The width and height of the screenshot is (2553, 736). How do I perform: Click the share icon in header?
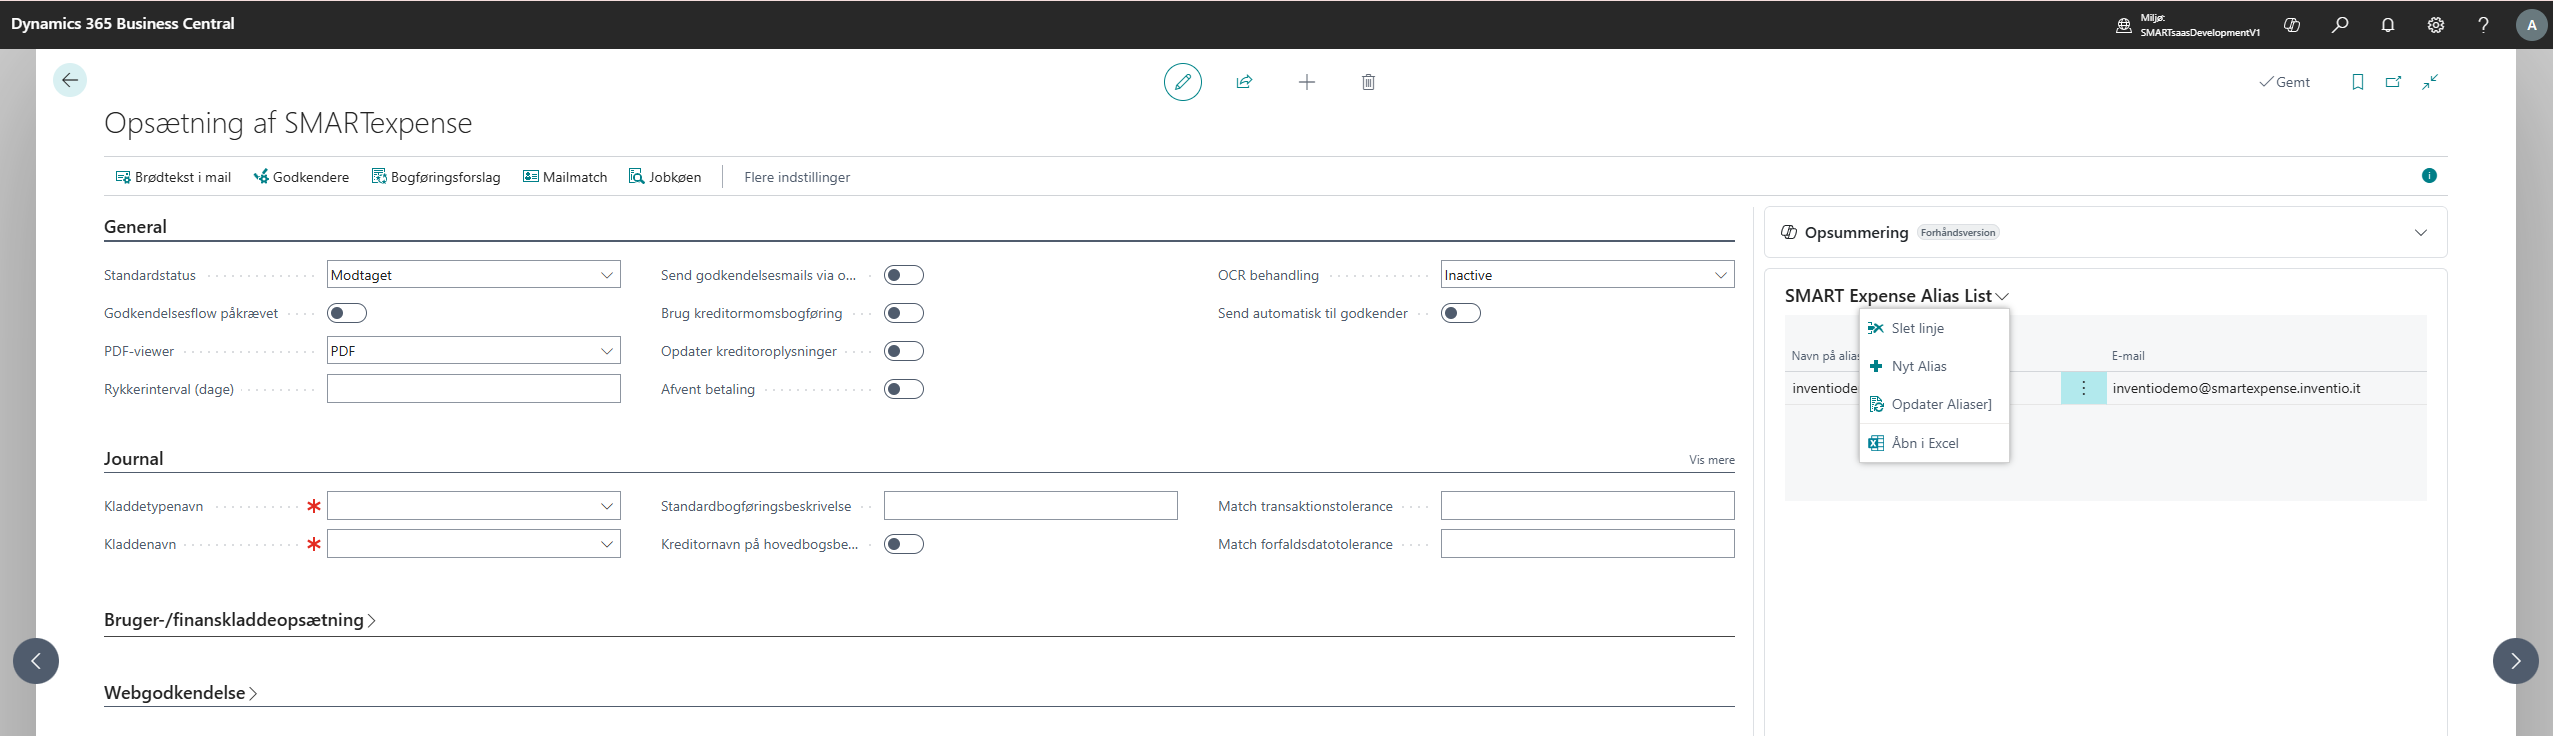(x=1244, y=82)
